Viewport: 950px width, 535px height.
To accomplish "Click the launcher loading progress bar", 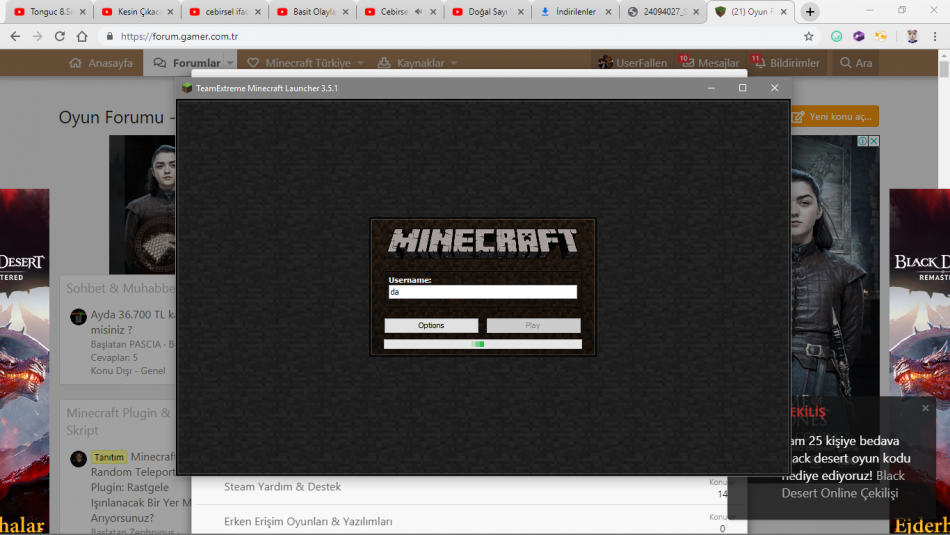I will 482,344.
